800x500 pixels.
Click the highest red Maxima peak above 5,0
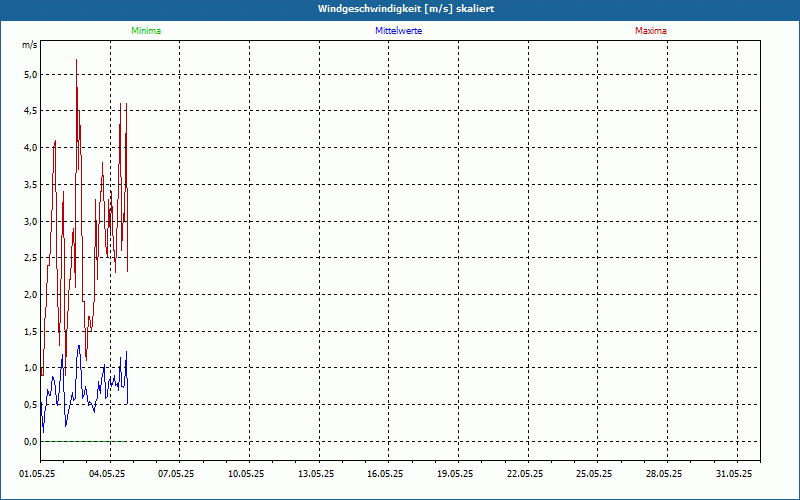pos(77,60)
